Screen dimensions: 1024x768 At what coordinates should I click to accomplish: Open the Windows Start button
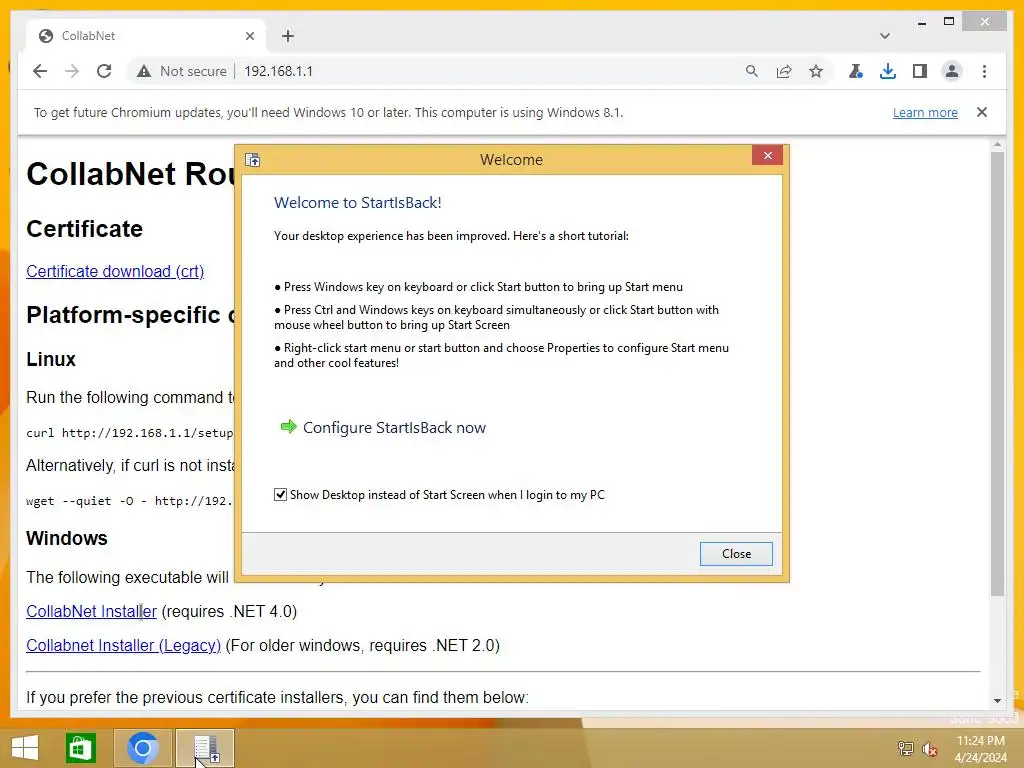point(25,748)
